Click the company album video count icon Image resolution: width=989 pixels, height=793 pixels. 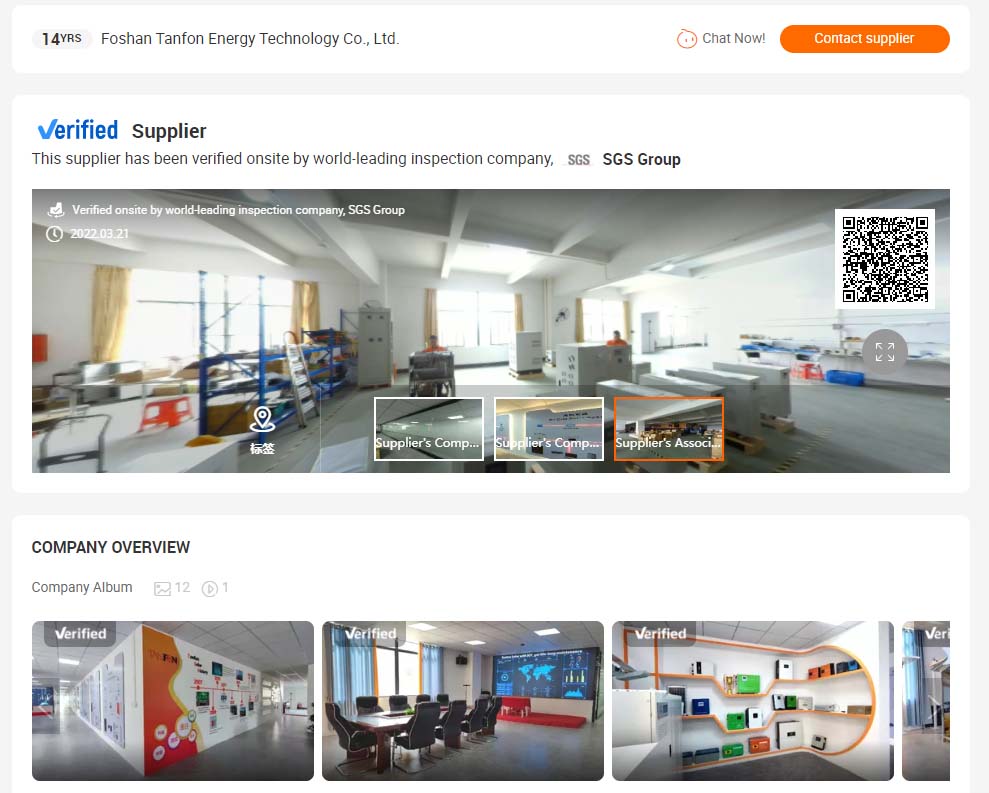tap(209, 589)
